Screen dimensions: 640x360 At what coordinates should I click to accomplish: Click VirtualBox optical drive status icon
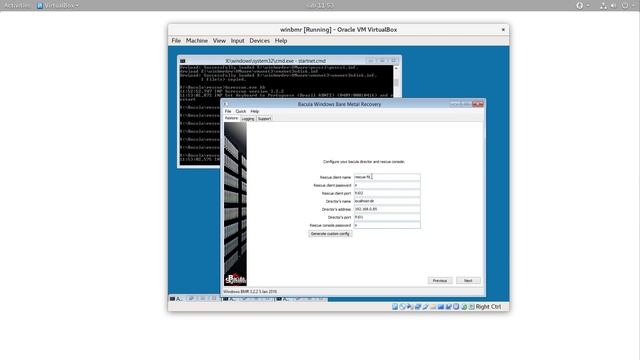tap(402, 307)
